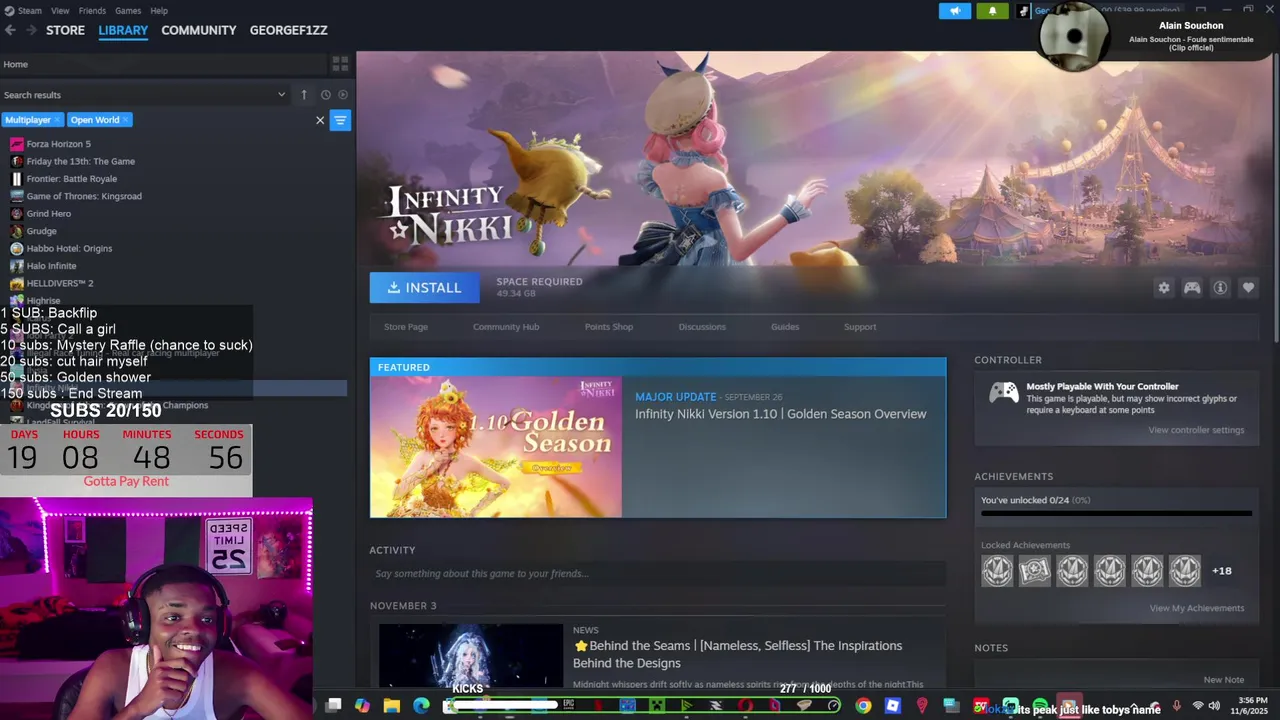The width and height of the screenshot is (1280, 720).
Task: Switch library to grid view icon
Action: tap(340, 64)
